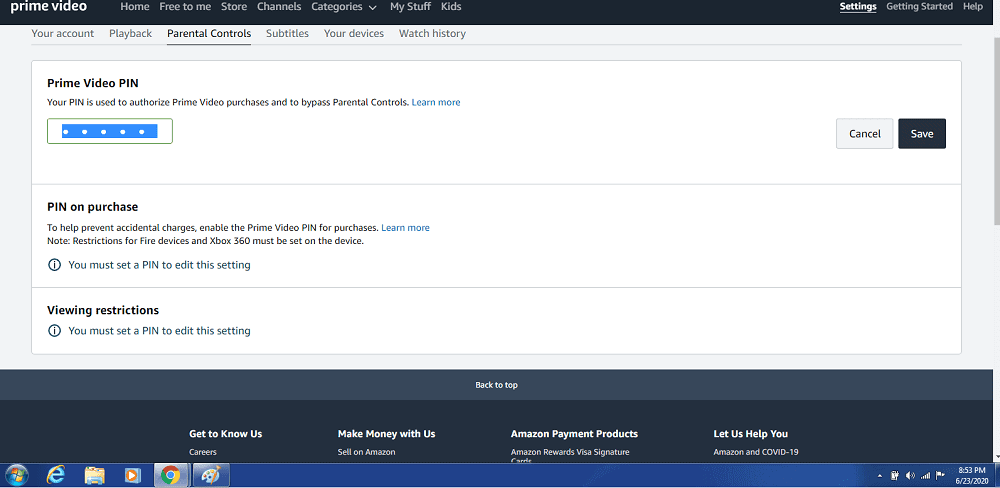
Task: Open My Stuff
Action: (410, 6)
